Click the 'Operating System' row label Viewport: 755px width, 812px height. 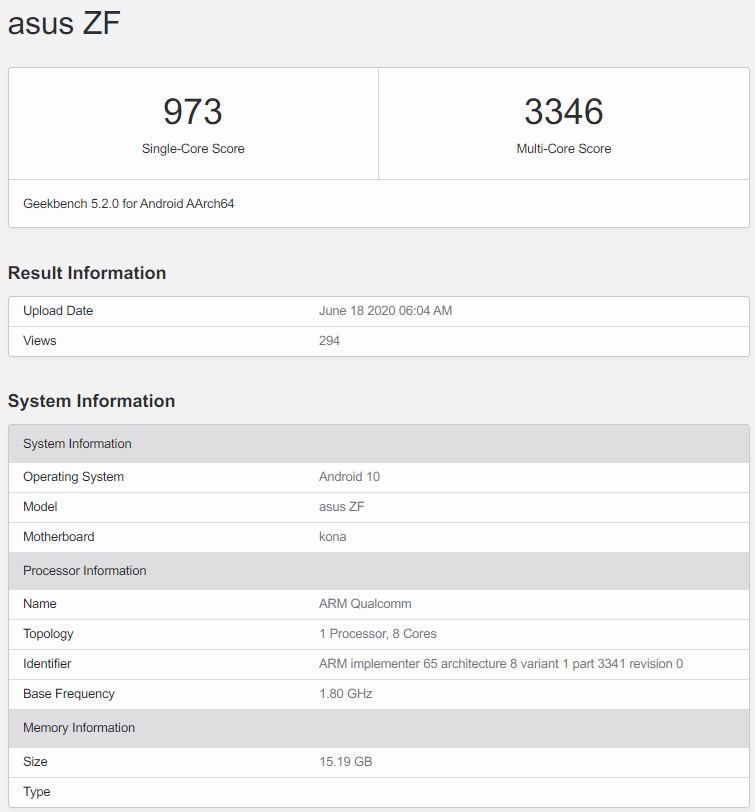[74, 476]
